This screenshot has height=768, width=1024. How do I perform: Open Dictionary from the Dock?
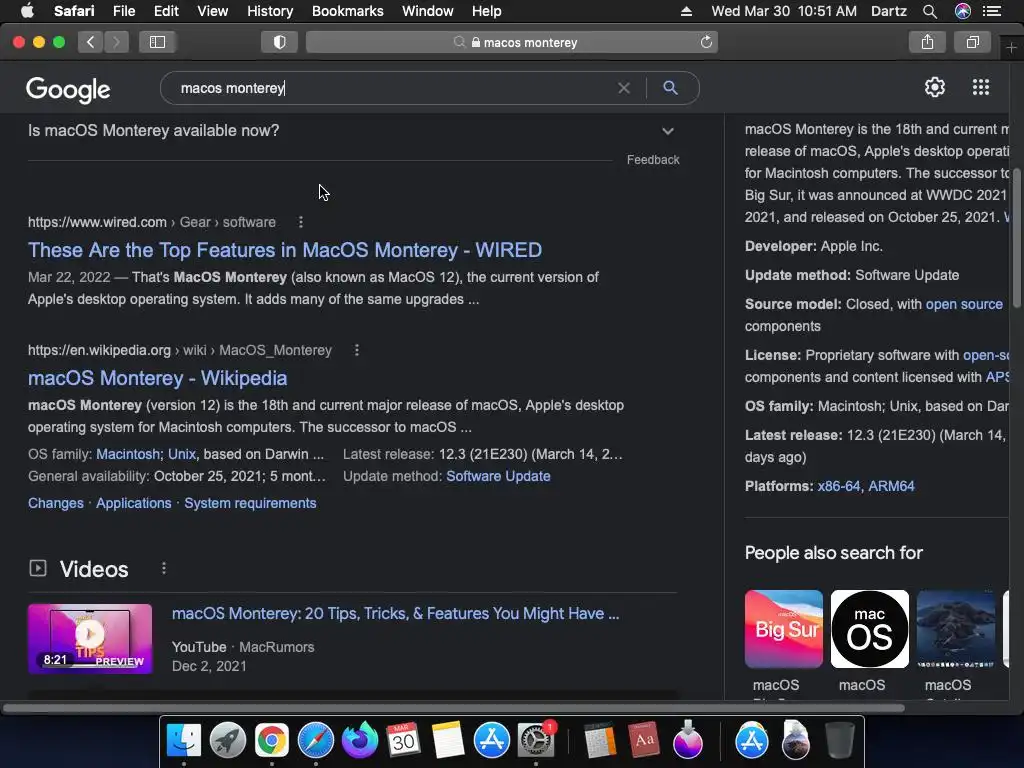click(644, 740)
